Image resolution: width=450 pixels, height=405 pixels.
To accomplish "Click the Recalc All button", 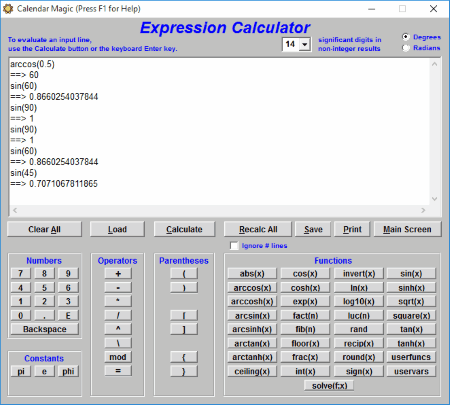I will click(258, 229).
